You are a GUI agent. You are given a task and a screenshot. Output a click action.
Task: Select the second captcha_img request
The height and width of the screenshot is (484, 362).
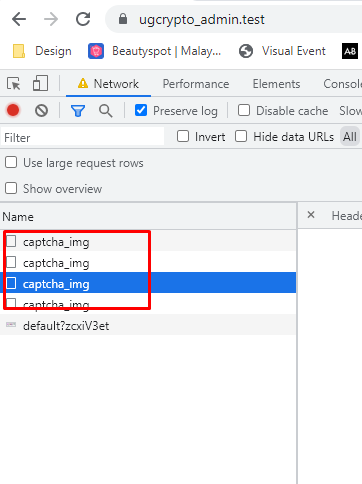[148, 262]
